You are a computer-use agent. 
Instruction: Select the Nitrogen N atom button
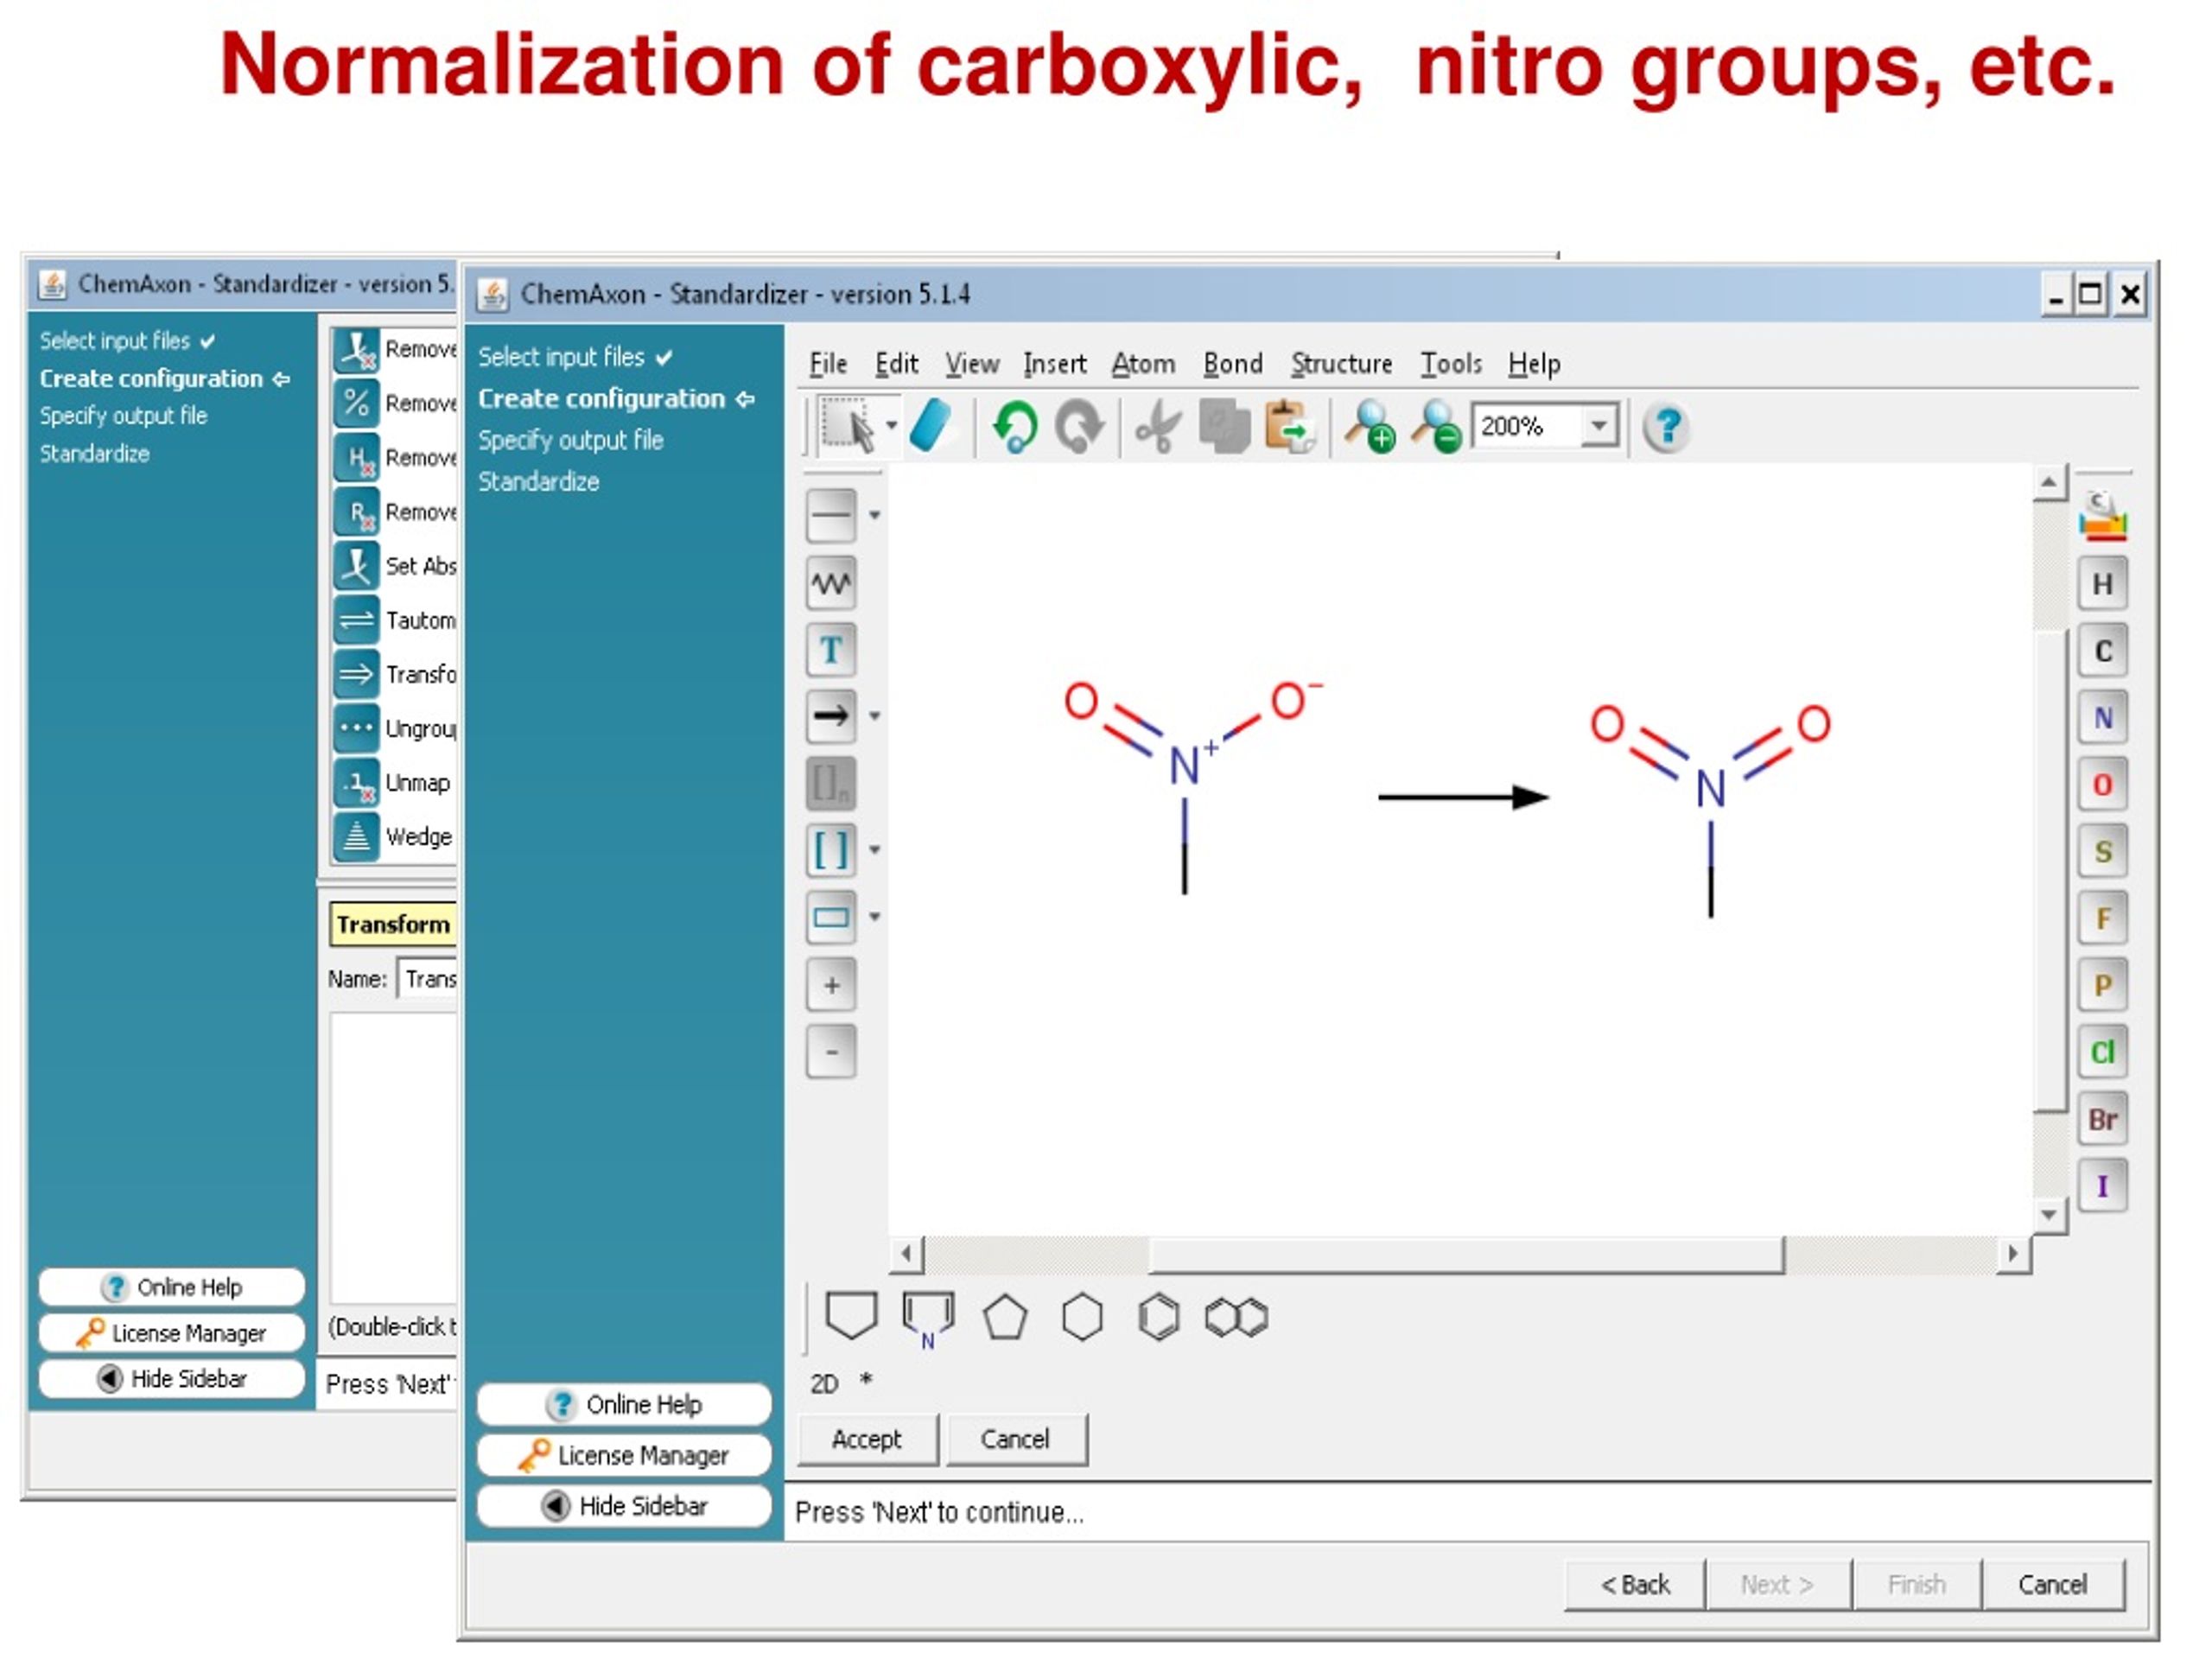[x=2102, y=718]
